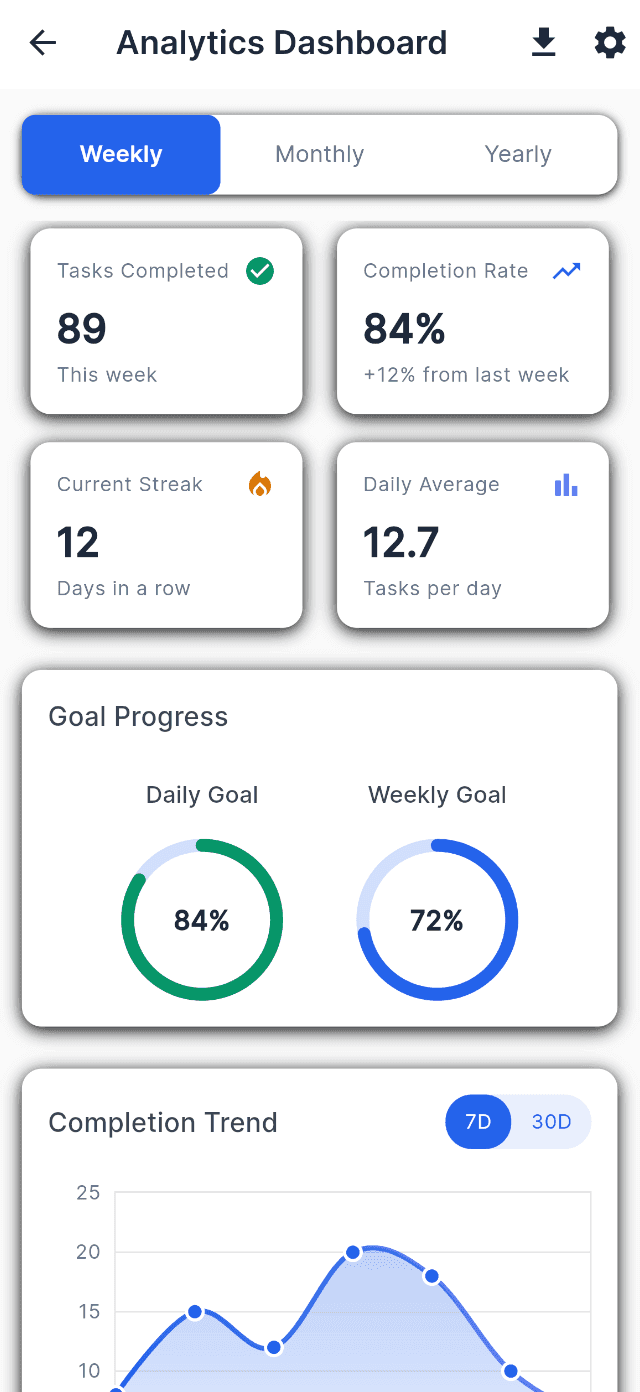Image resolution: width=640 pixels, height=1392 pixels.
Task: Switch to the Monthly tab
Action: click(x=320, y=154)
